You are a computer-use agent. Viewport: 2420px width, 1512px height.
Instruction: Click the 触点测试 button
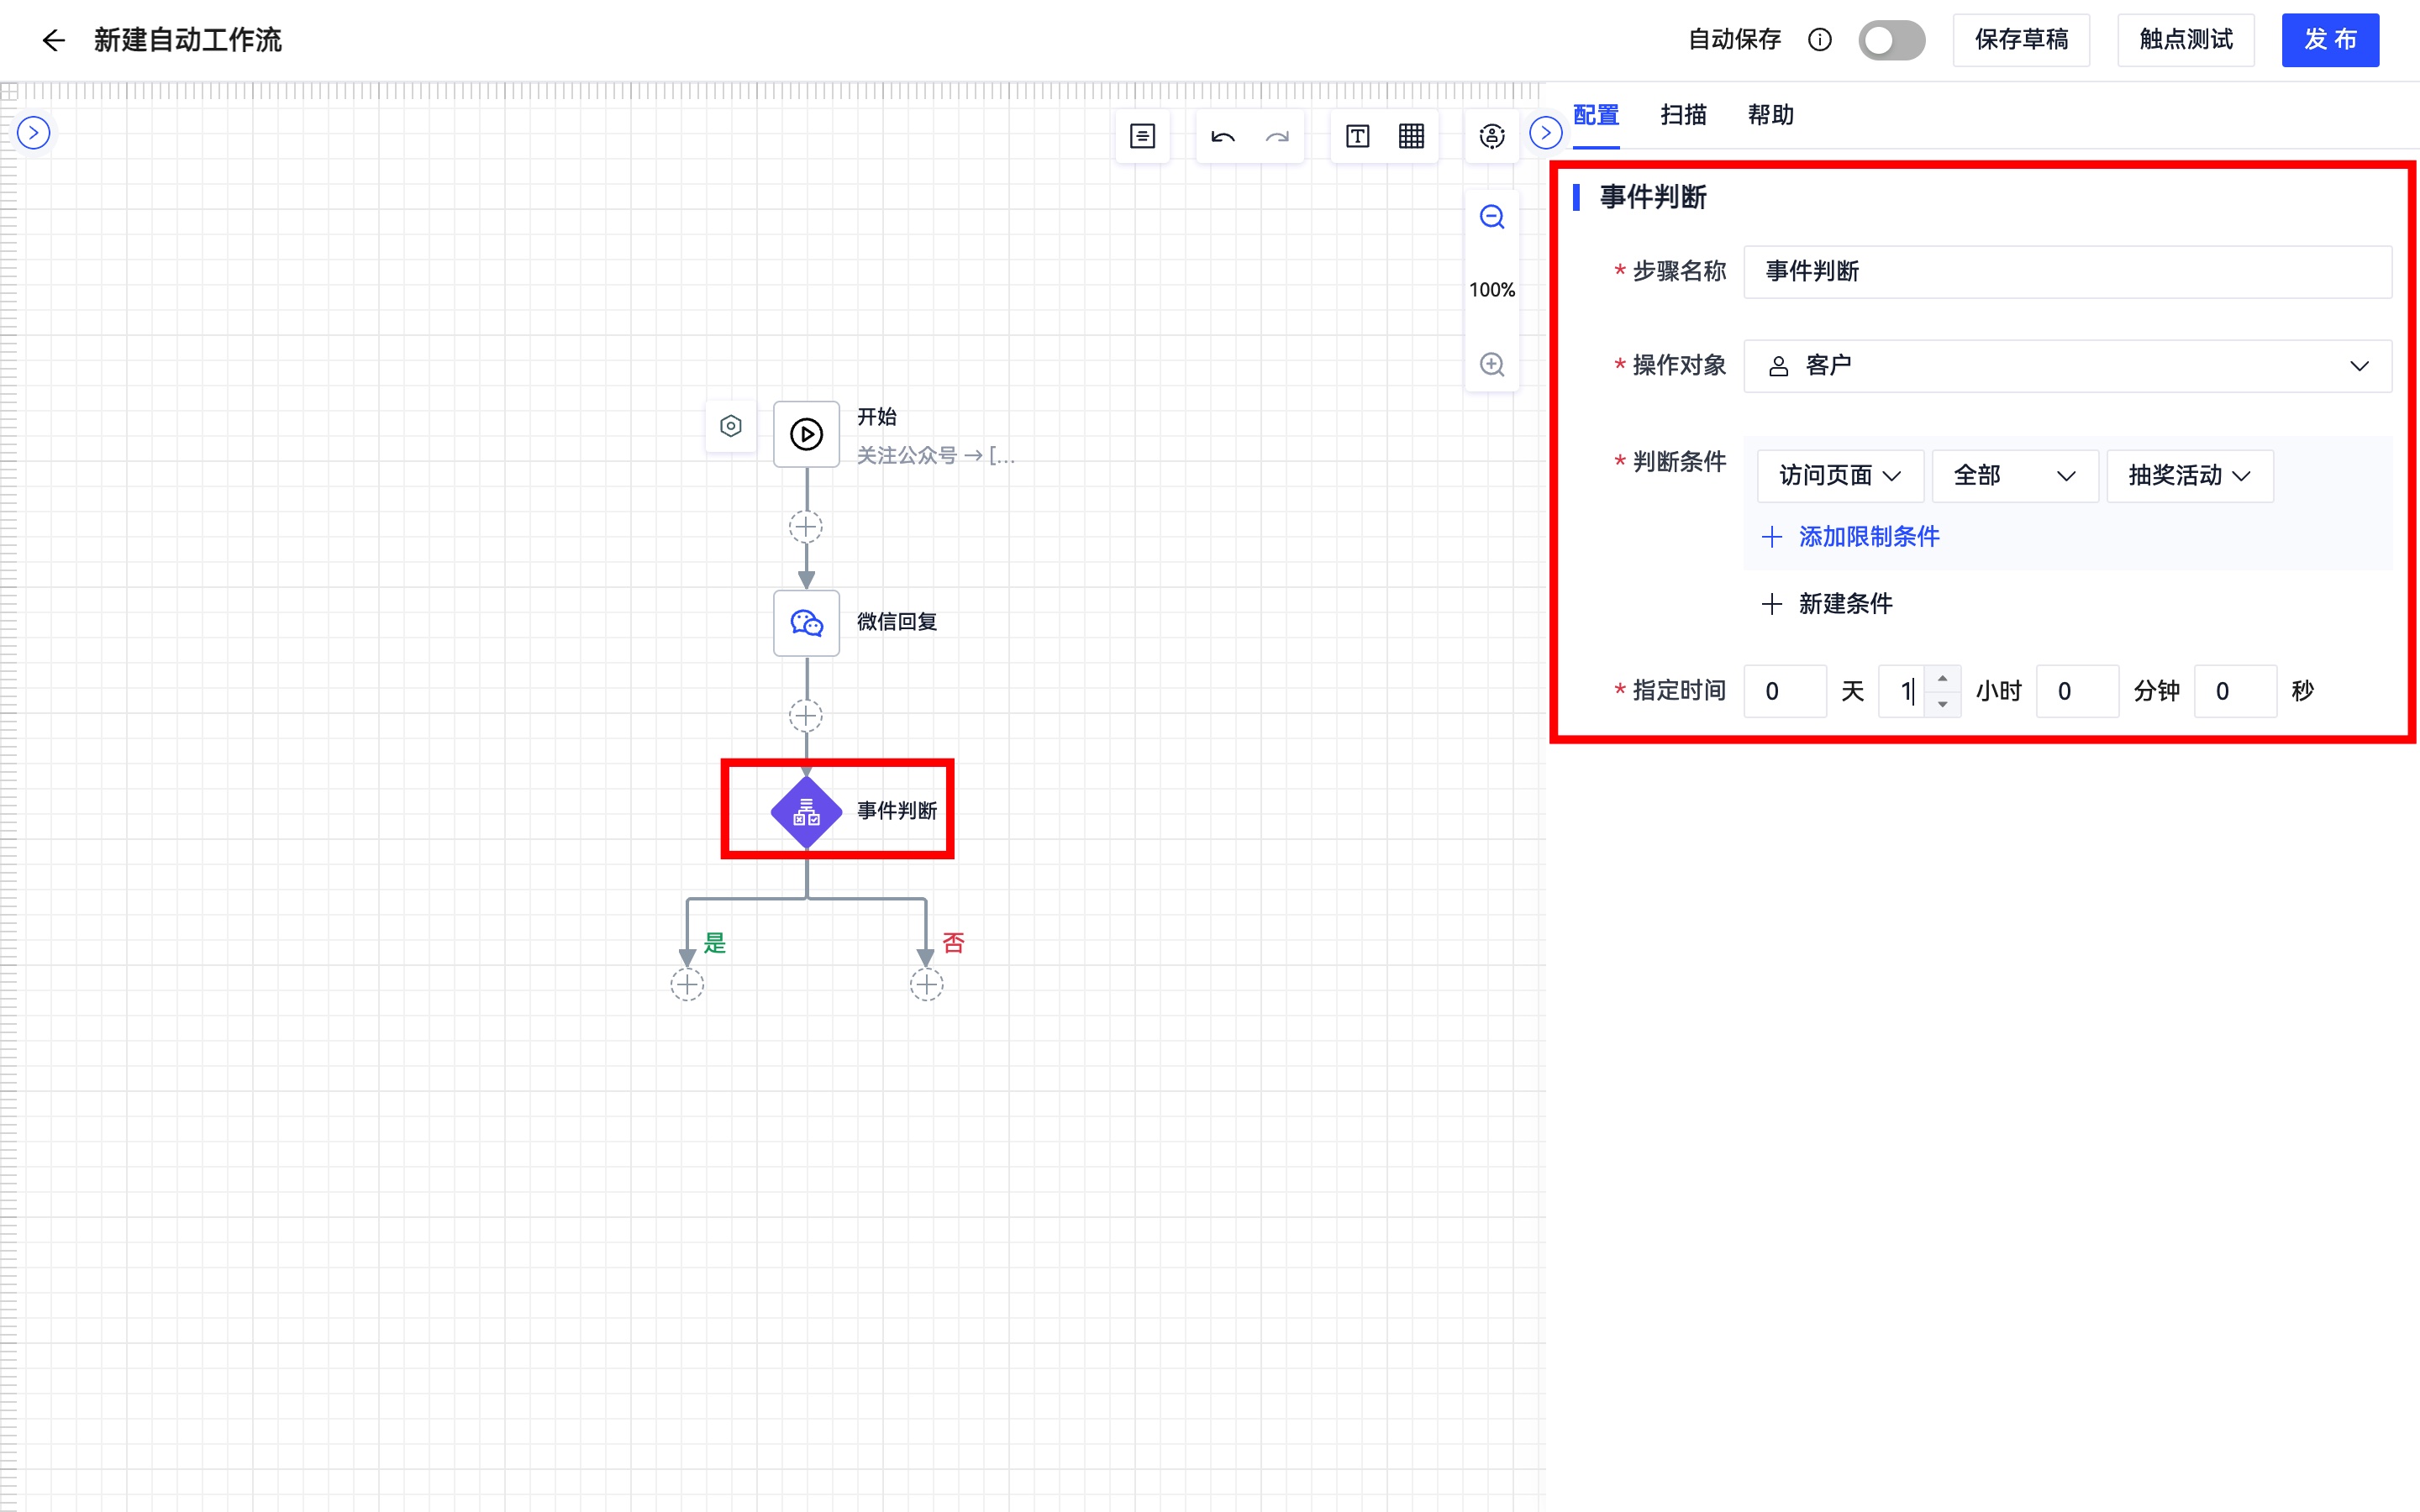(2185, 40)
